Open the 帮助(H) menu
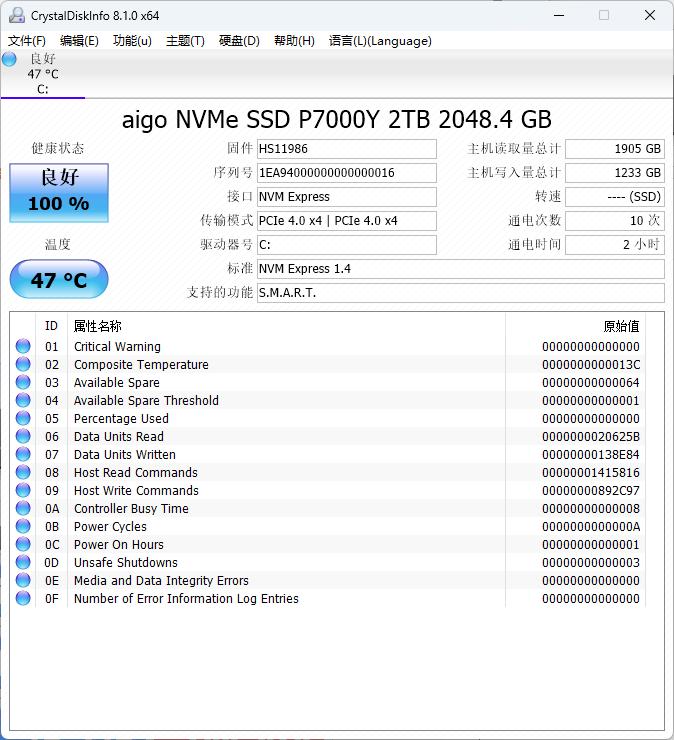The image size is (674, 740). pos(294,41)
